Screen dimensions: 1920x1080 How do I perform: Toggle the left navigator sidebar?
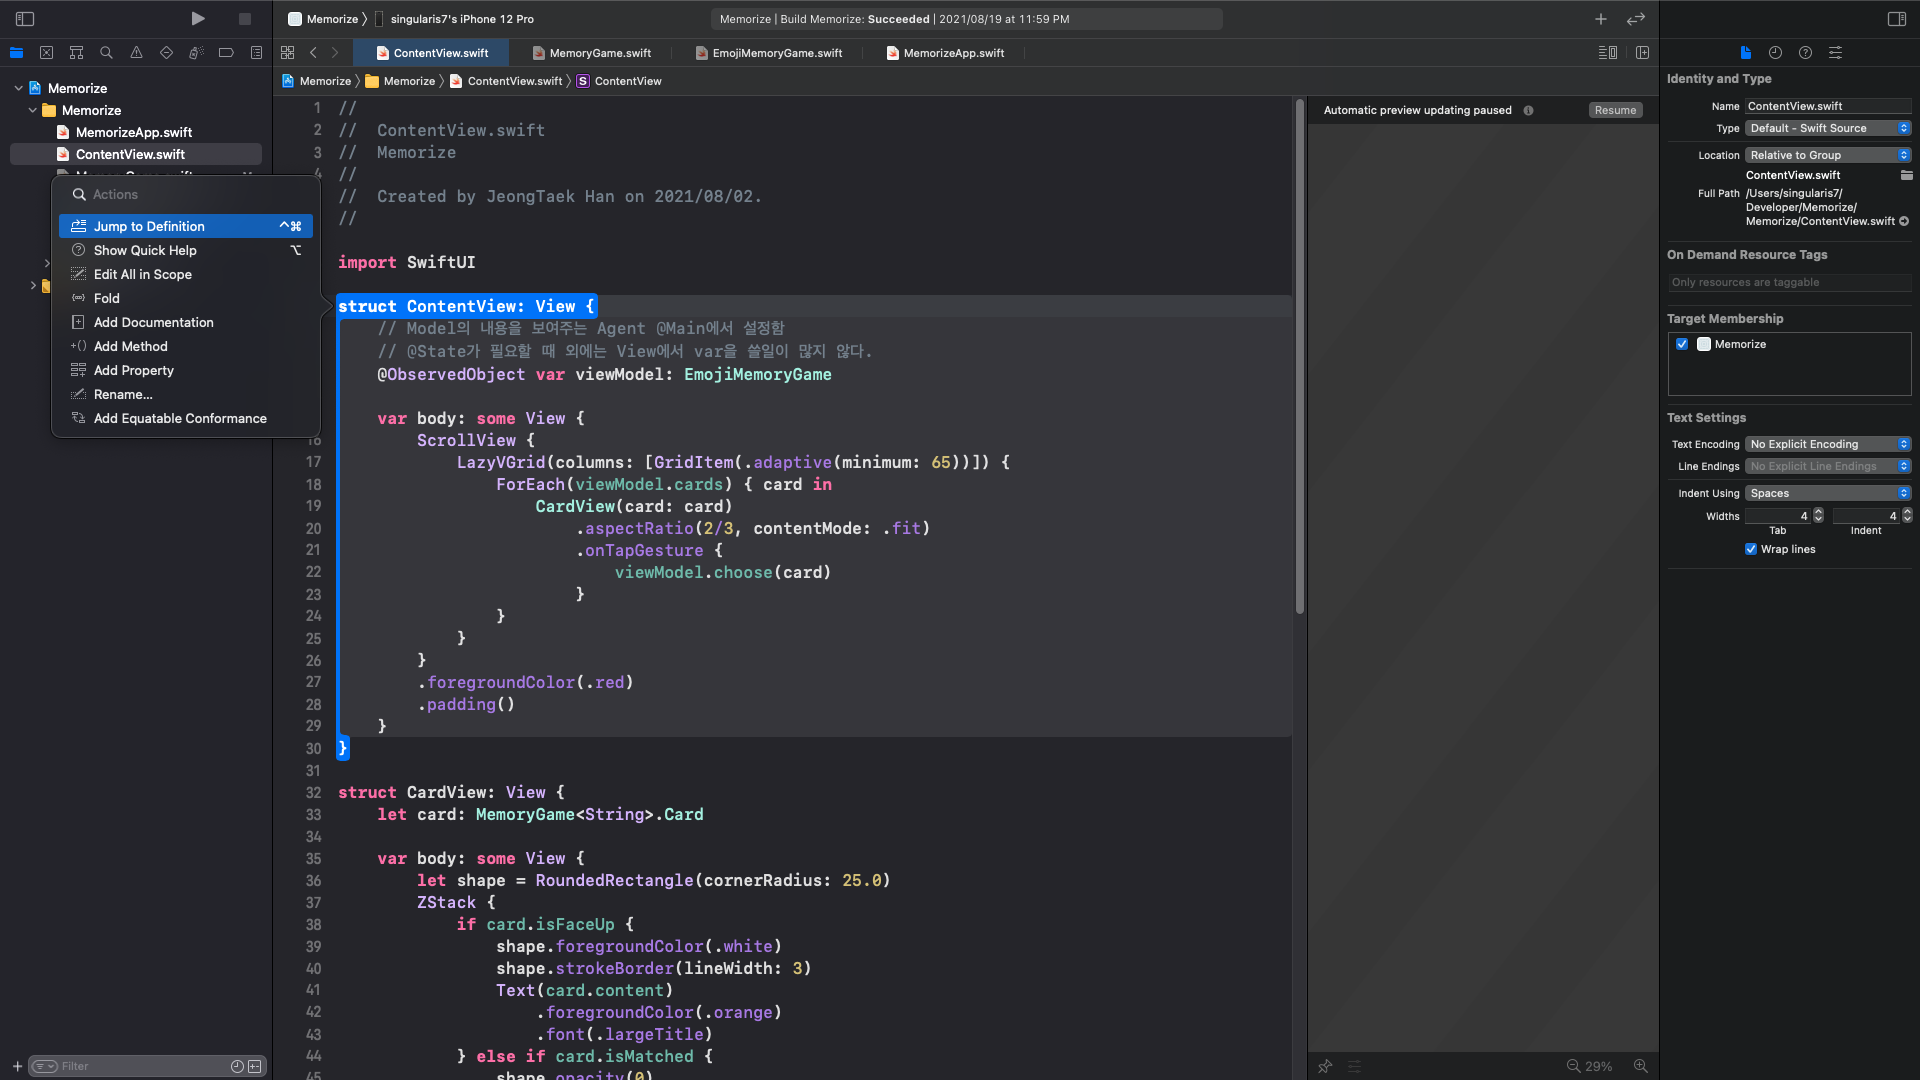coord(25,19)
